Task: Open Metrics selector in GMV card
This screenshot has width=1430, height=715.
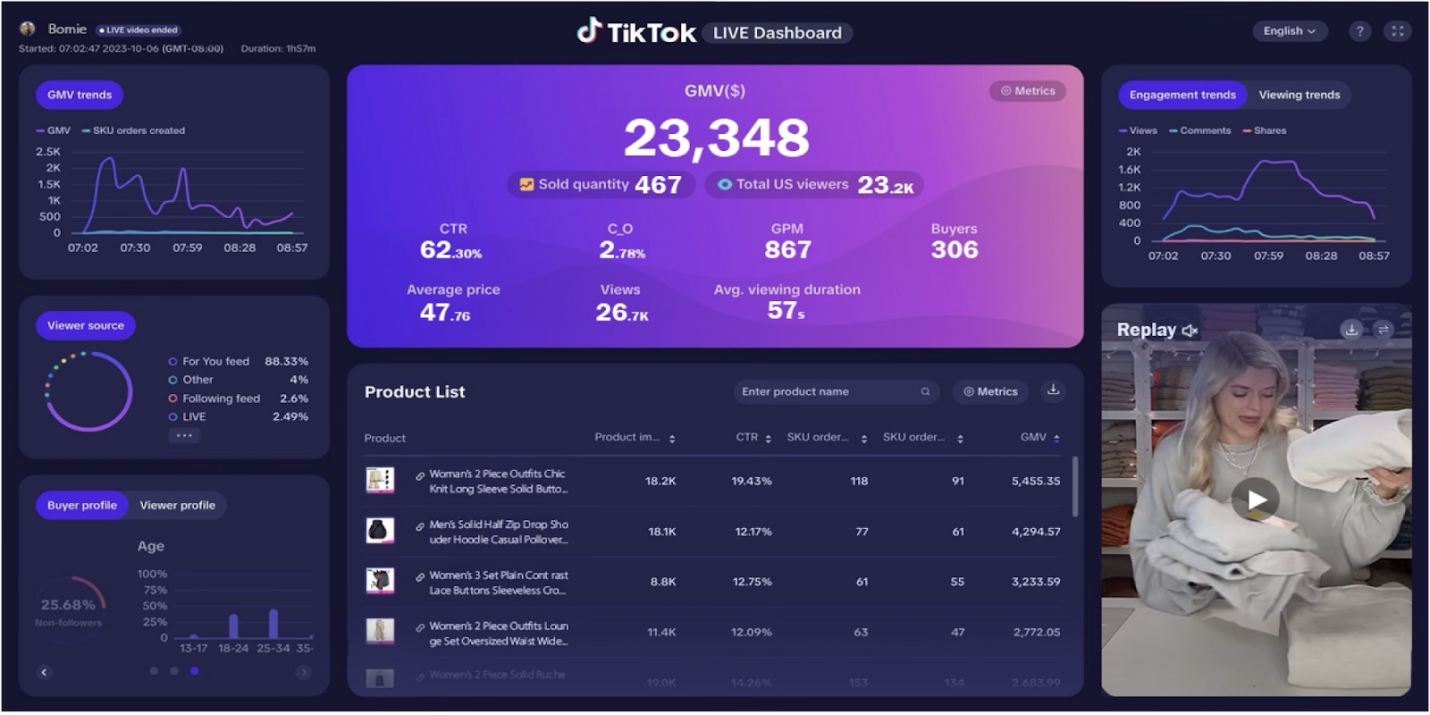Action: click(1028, 91)
